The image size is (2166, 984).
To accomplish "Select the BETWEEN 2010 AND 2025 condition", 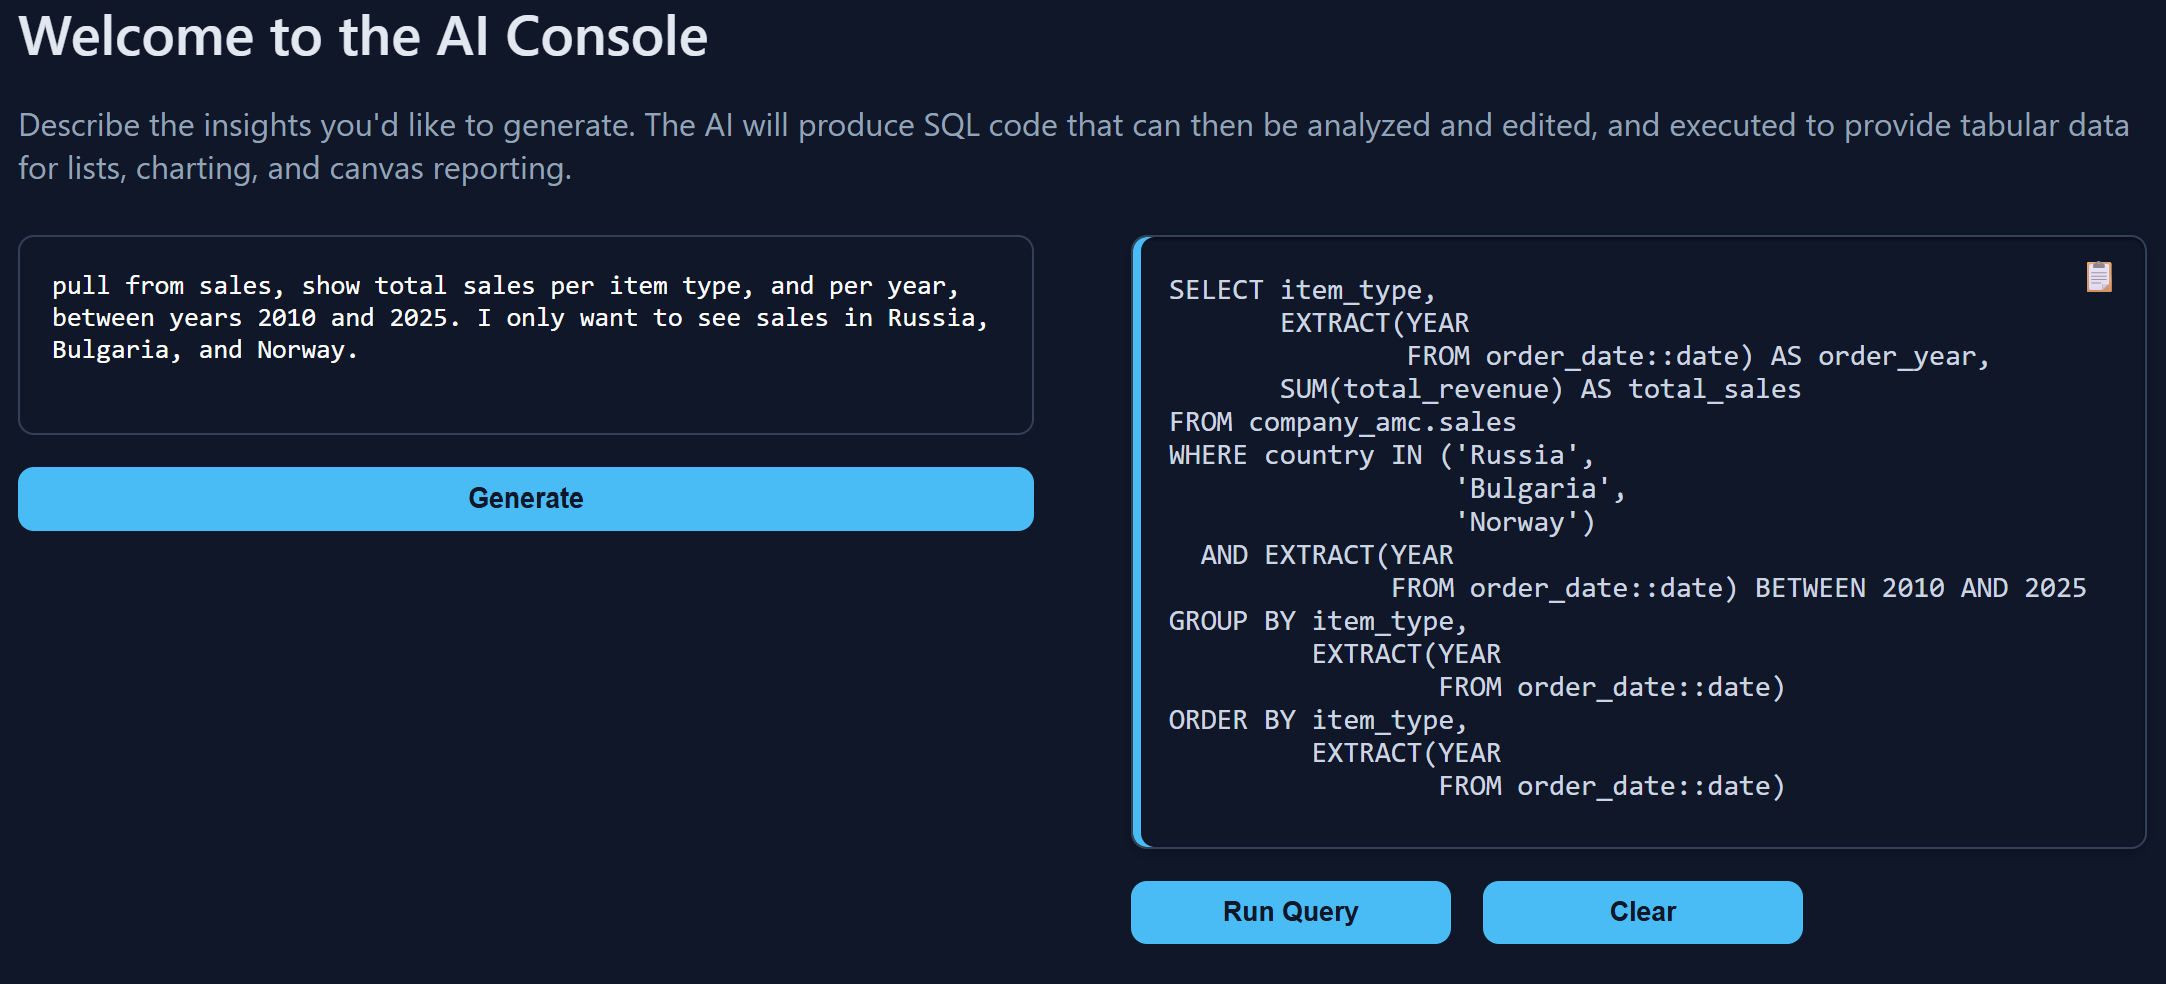I will [1920, 587].
